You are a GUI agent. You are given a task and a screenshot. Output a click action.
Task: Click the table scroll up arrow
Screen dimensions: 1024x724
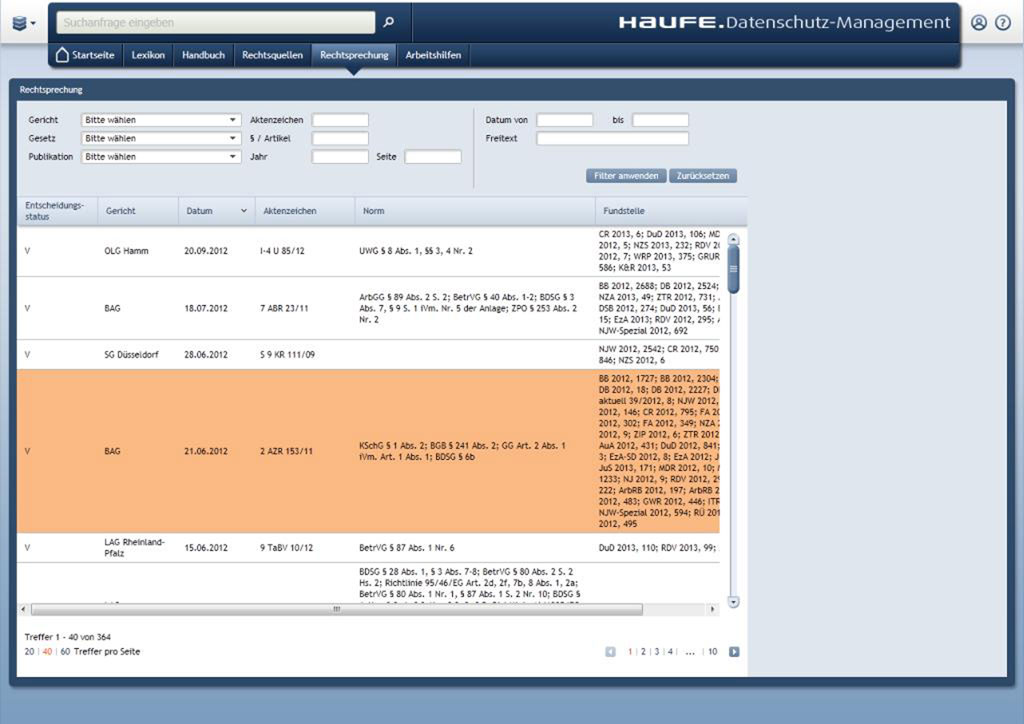(x=733, y=240)
